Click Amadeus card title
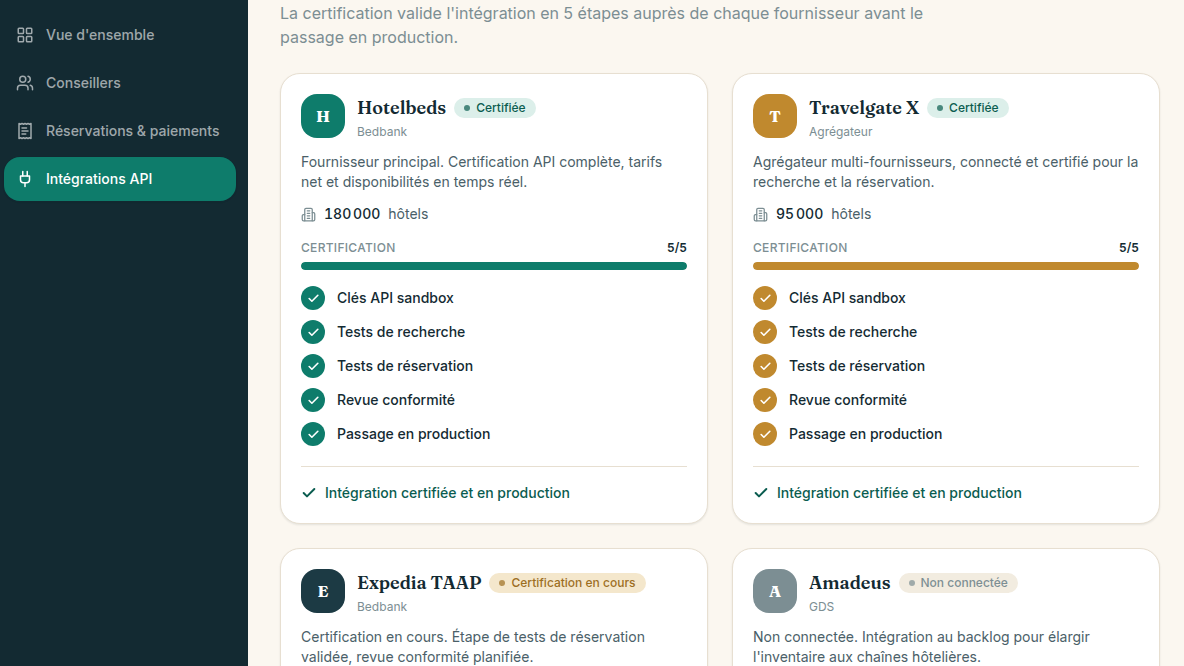 (849, 583)
